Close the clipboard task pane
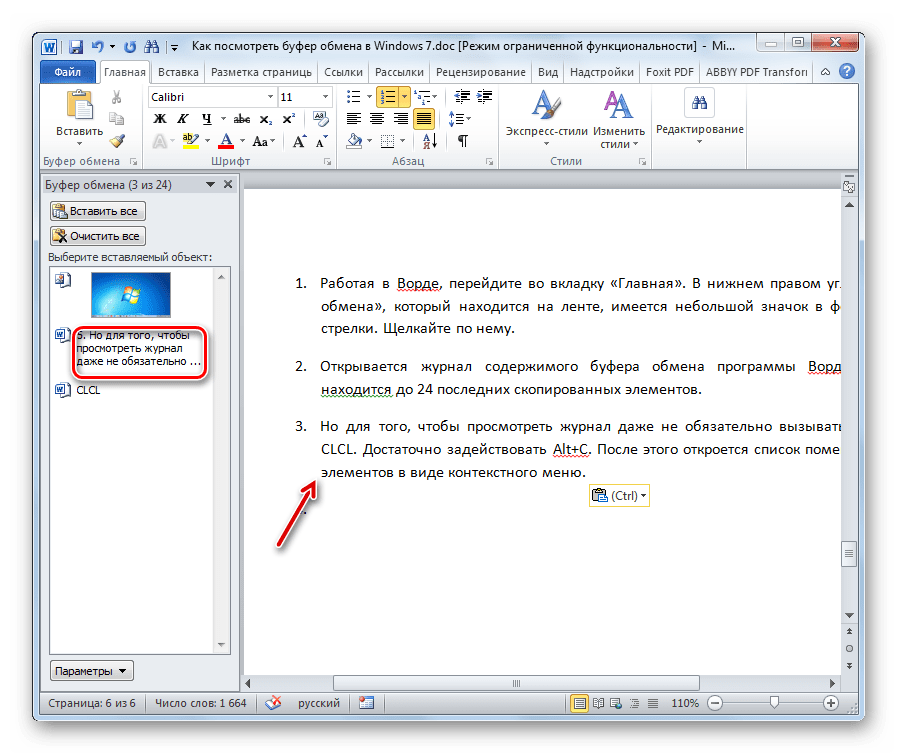This screenshot has height=754, width=898. (x=228, y=184)
